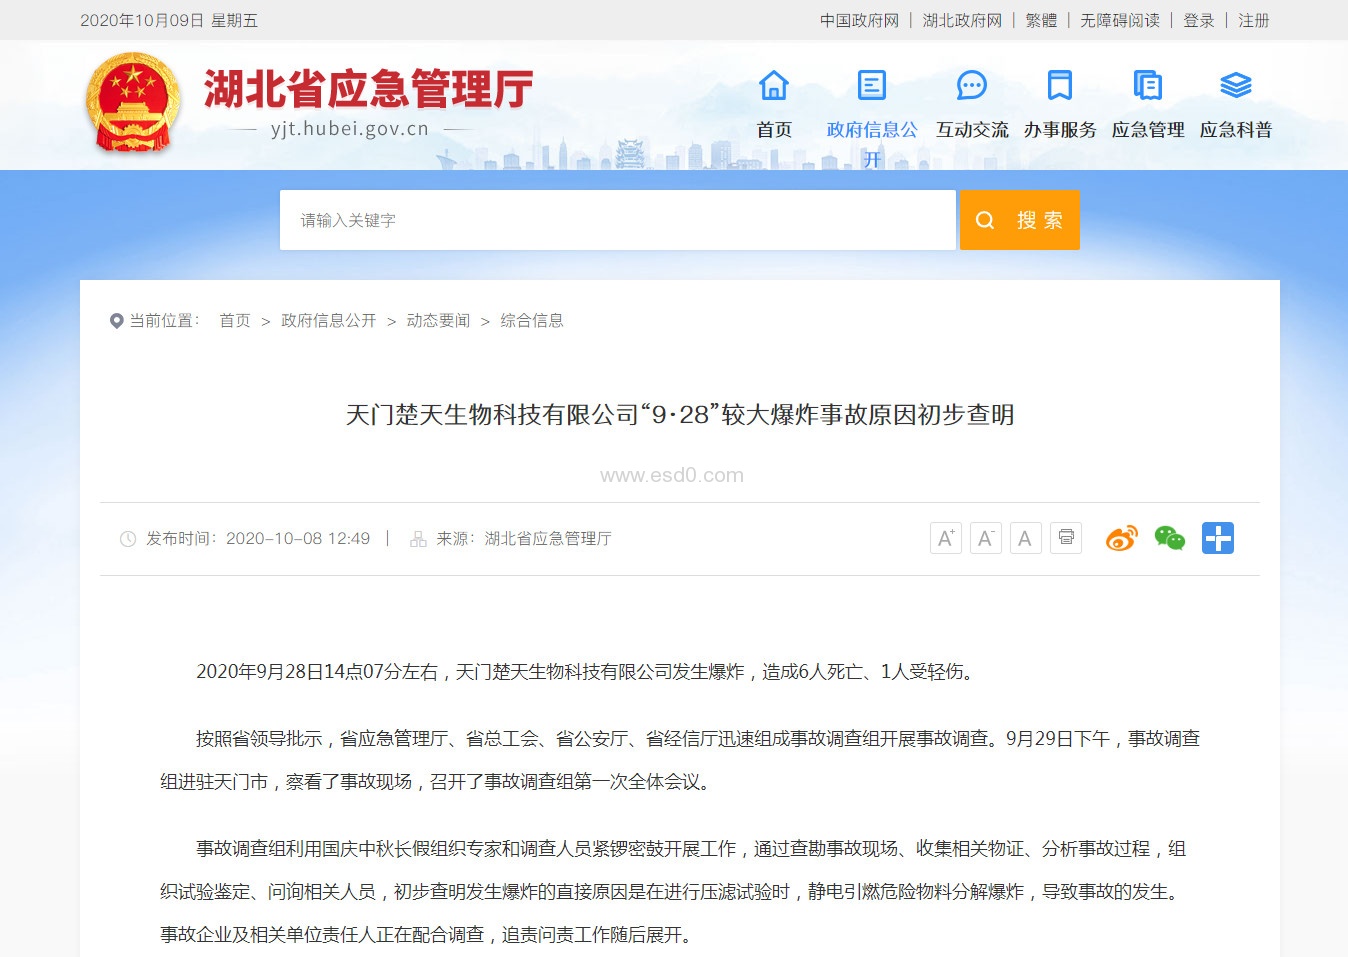The height and width of the screenshot is (957, 1348).
Task: Click the 登录 login link
Action: [x=1198, y=21]
